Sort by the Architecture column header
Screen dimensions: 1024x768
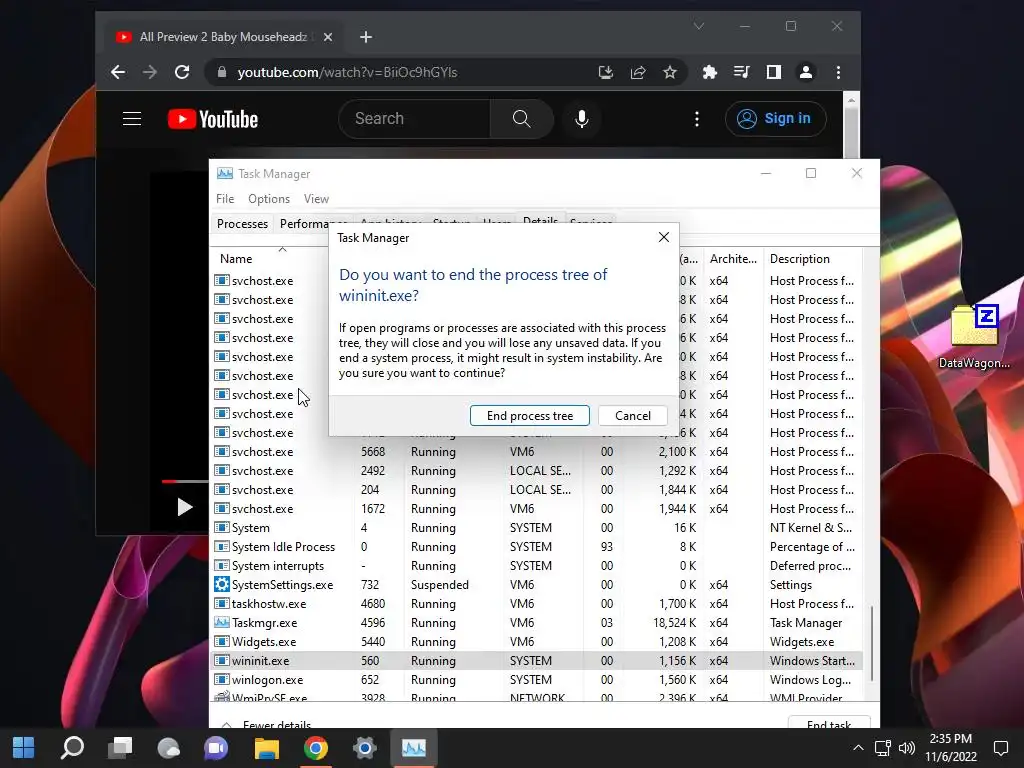click(x=733, y=259)
